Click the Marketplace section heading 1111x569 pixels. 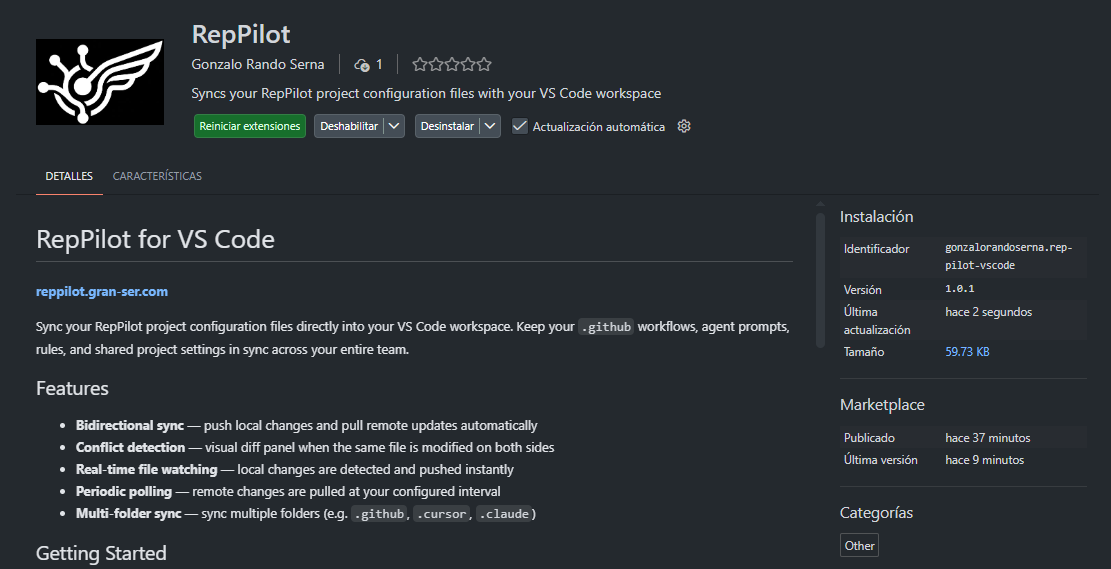[x=882, y=405]
